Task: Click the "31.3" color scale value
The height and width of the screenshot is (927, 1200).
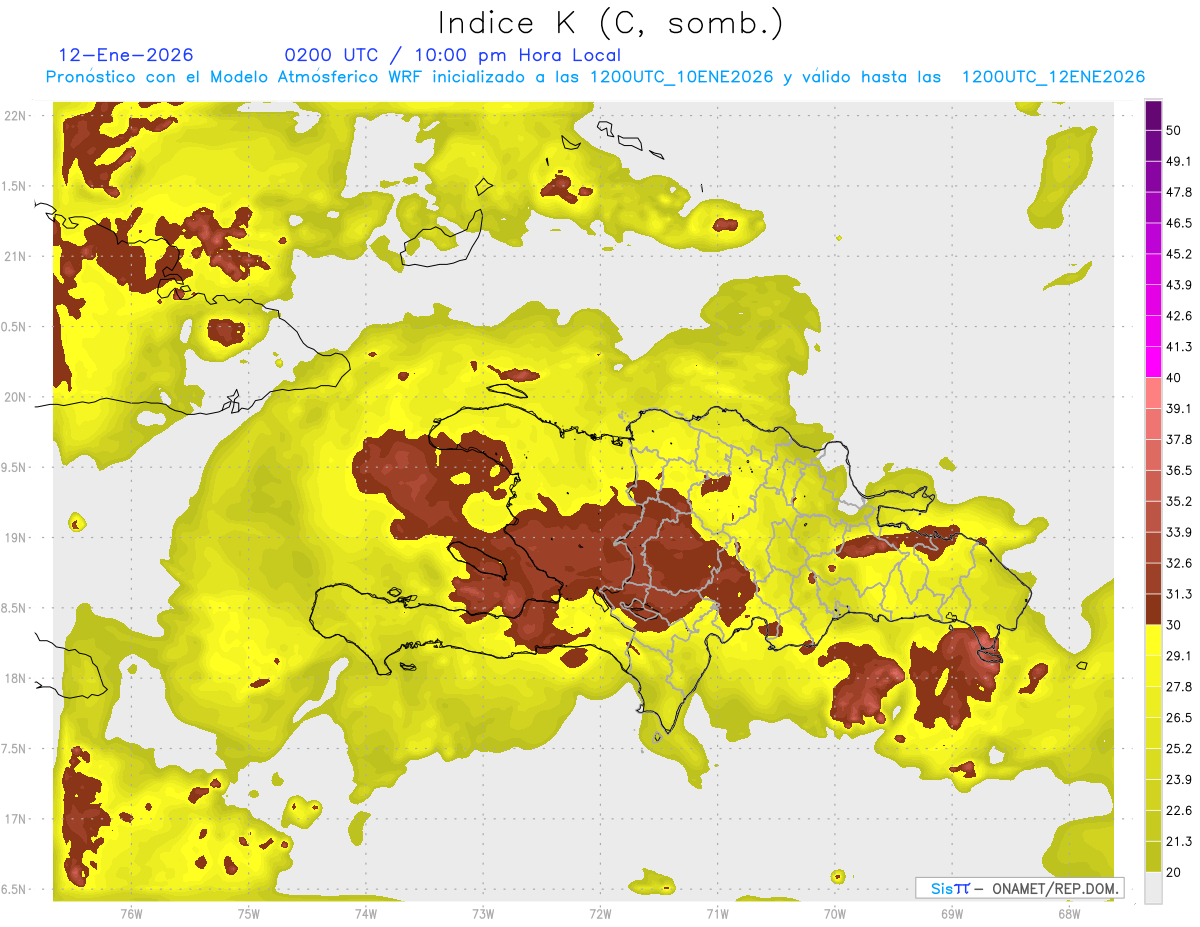Action: click(x=1178, y=594)
